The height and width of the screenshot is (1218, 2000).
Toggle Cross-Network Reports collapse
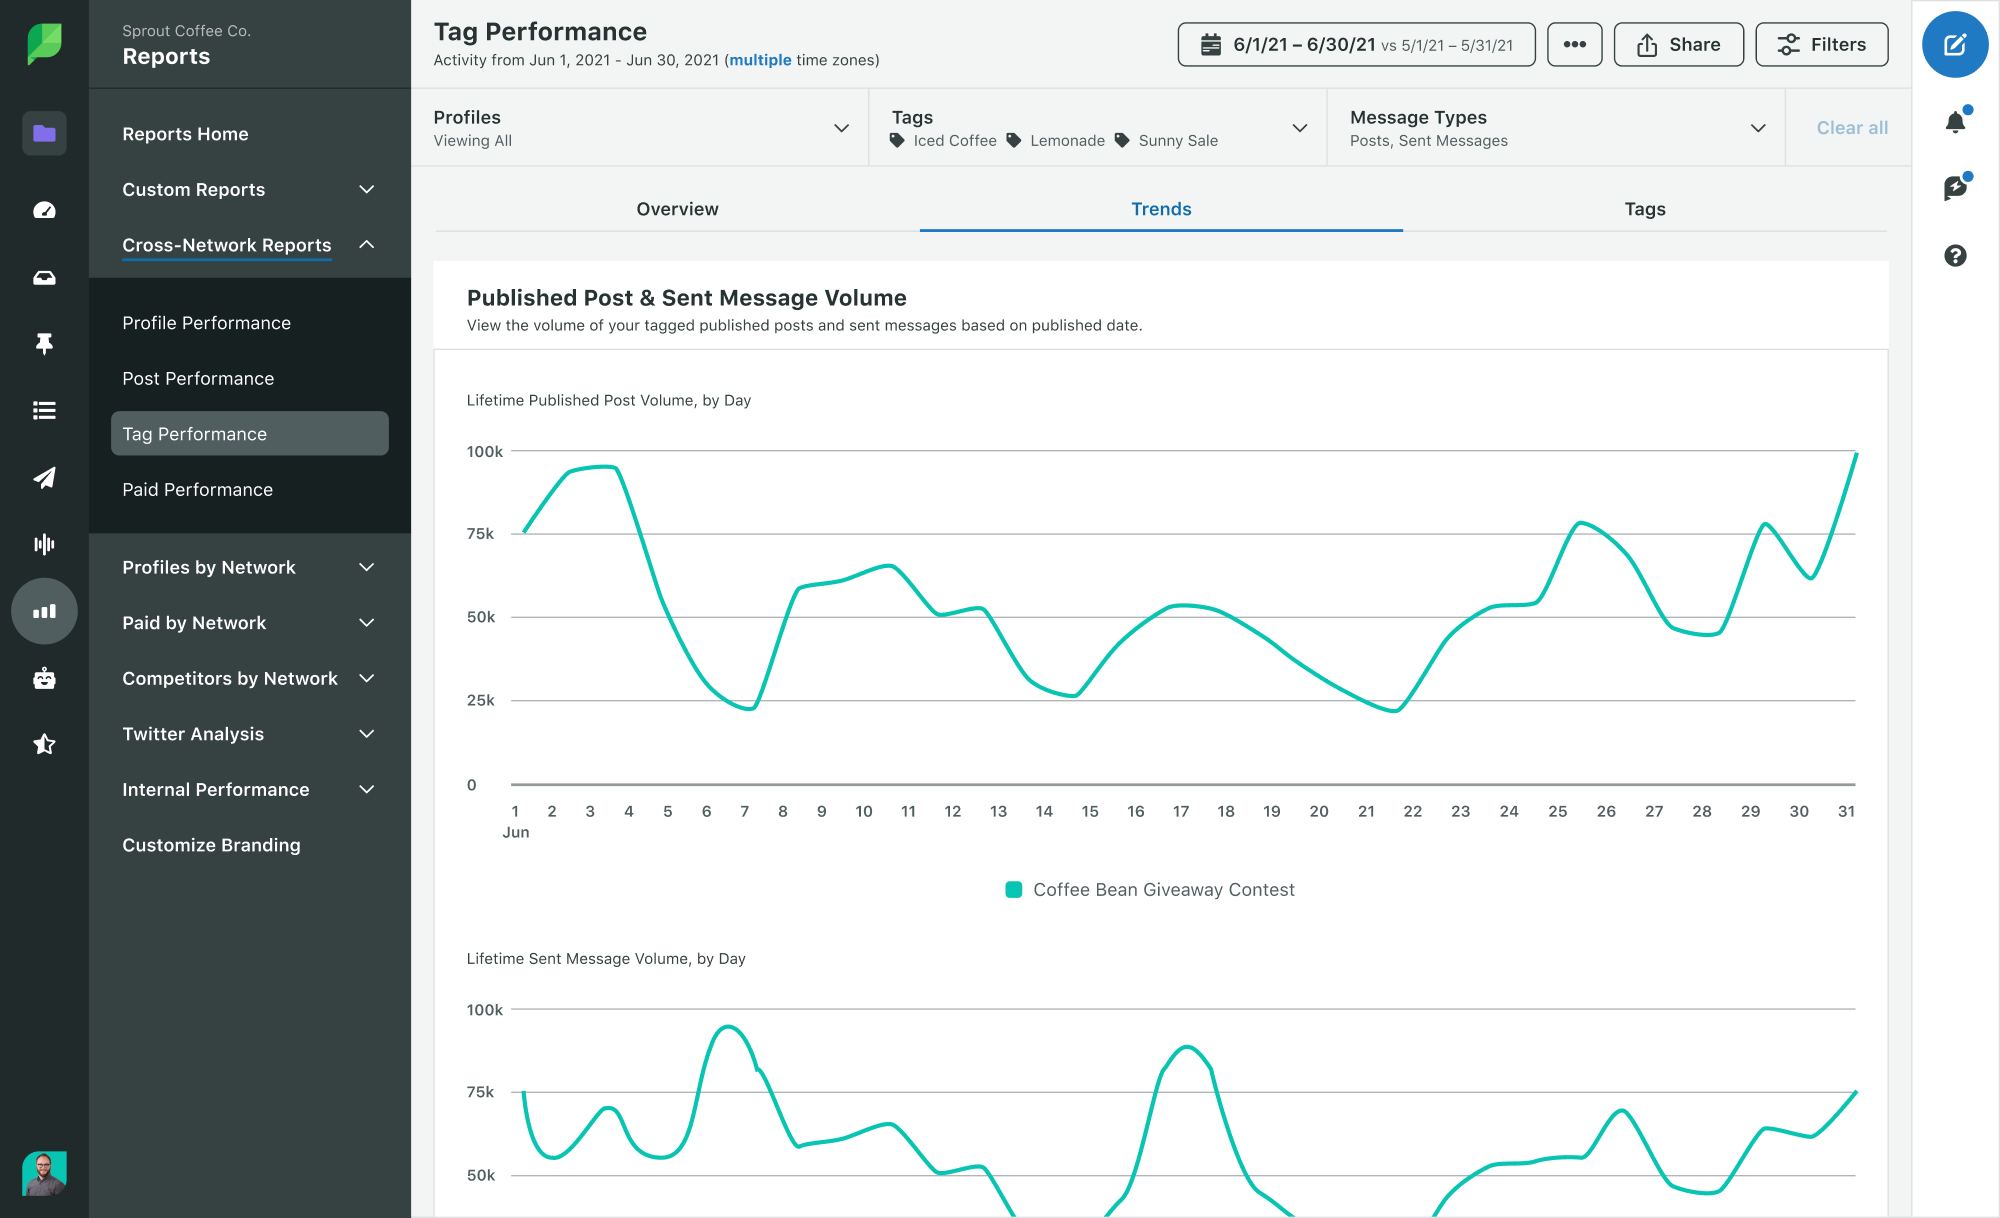[x=367, y=243]
